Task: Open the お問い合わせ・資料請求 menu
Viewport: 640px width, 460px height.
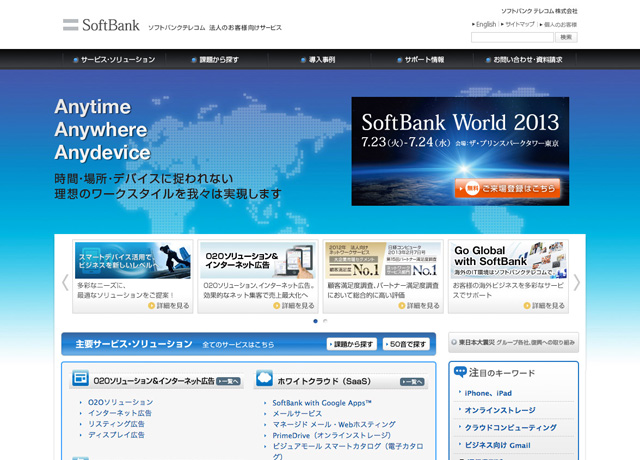Action: (x=524, y=60)
